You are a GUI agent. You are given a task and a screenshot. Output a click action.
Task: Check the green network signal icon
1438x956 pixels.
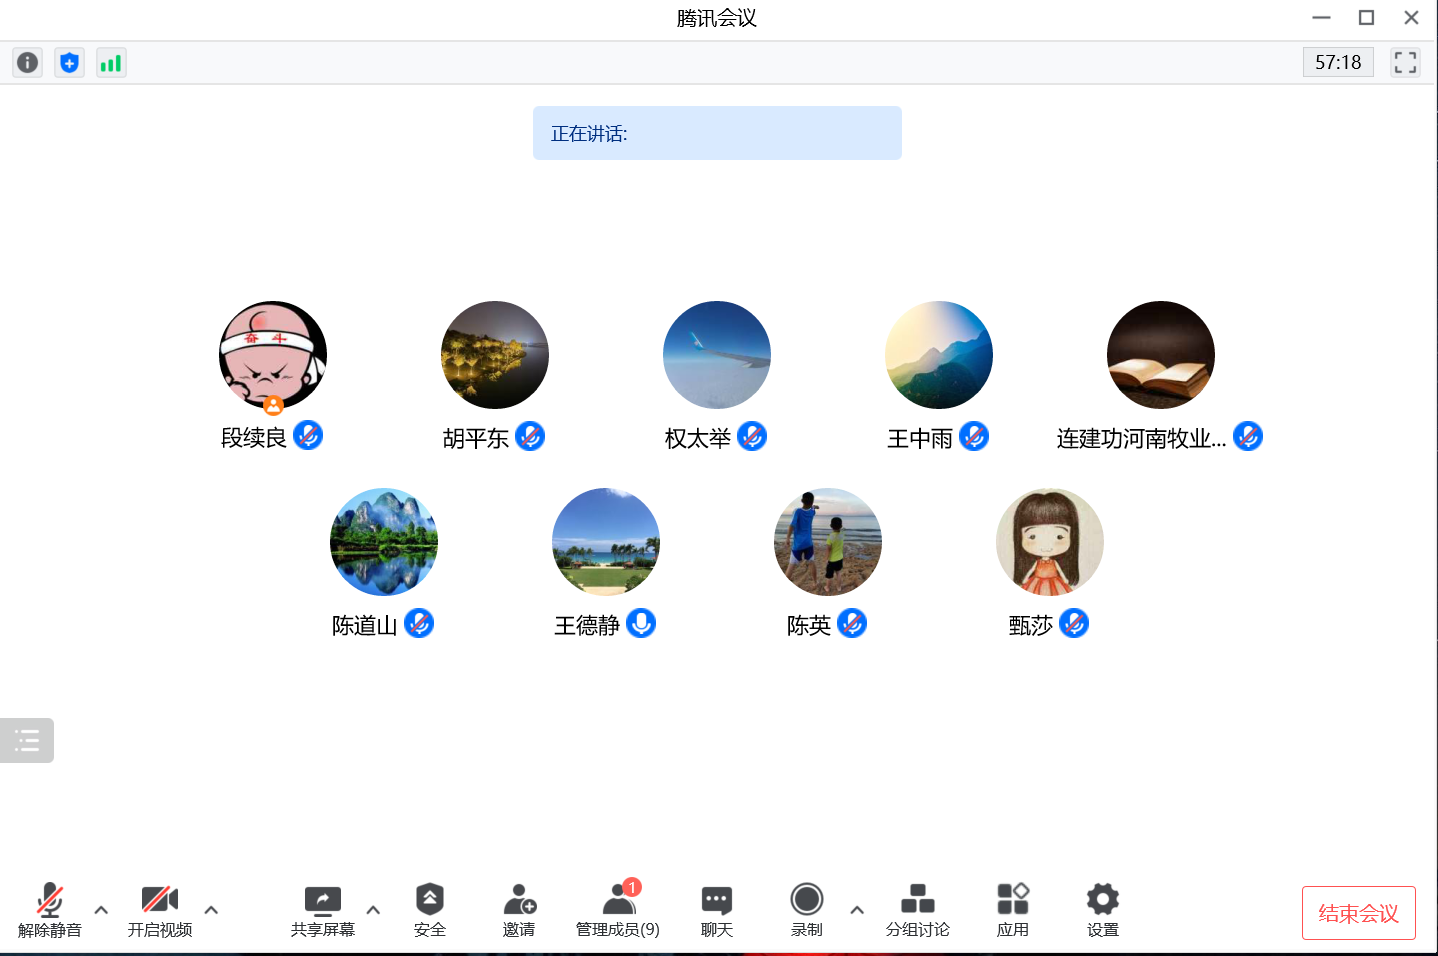point(111,63)
